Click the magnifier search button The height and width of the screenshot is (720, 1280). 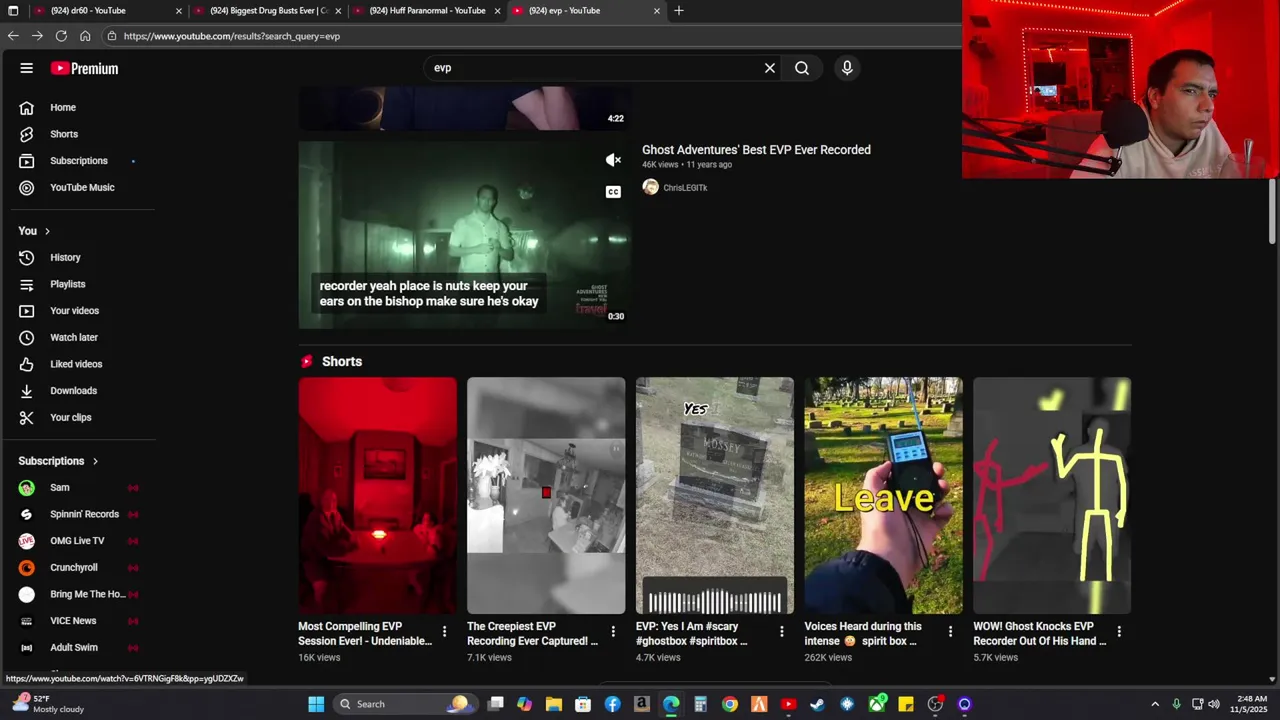click(802, 68)
